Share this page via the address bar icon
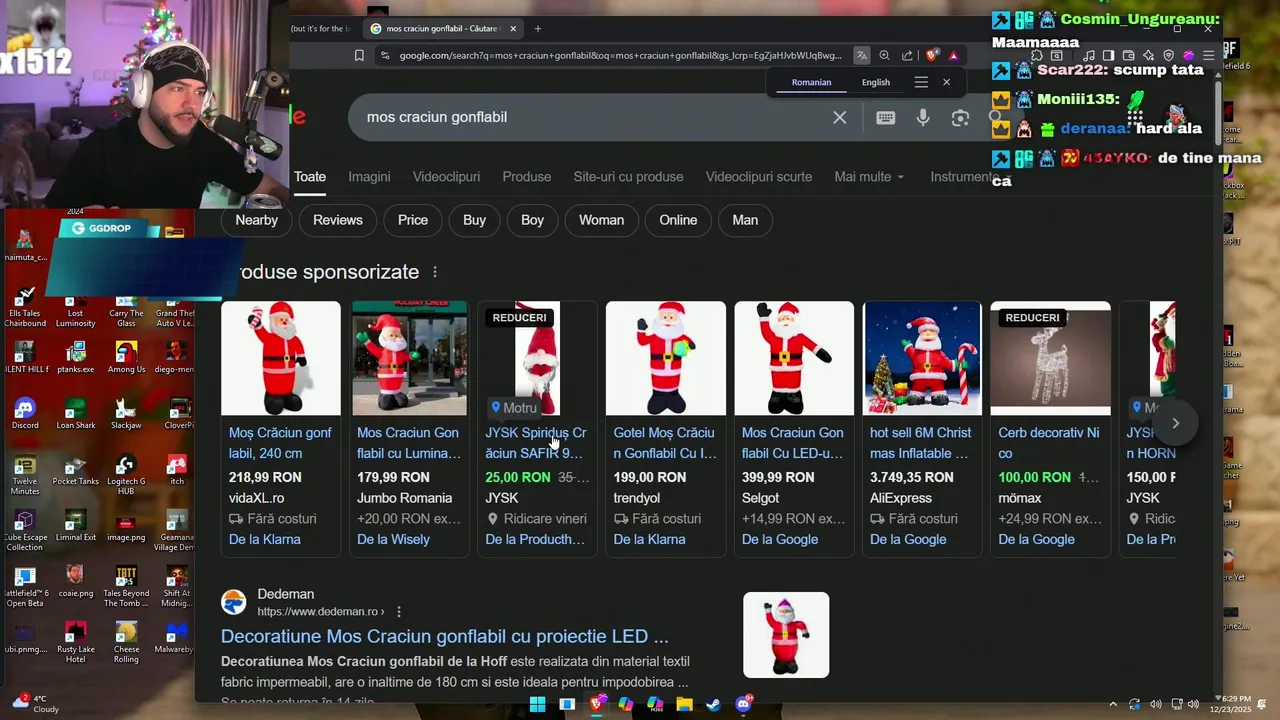The width and height of the screenshot is (1280, 720). click(907, 56)
